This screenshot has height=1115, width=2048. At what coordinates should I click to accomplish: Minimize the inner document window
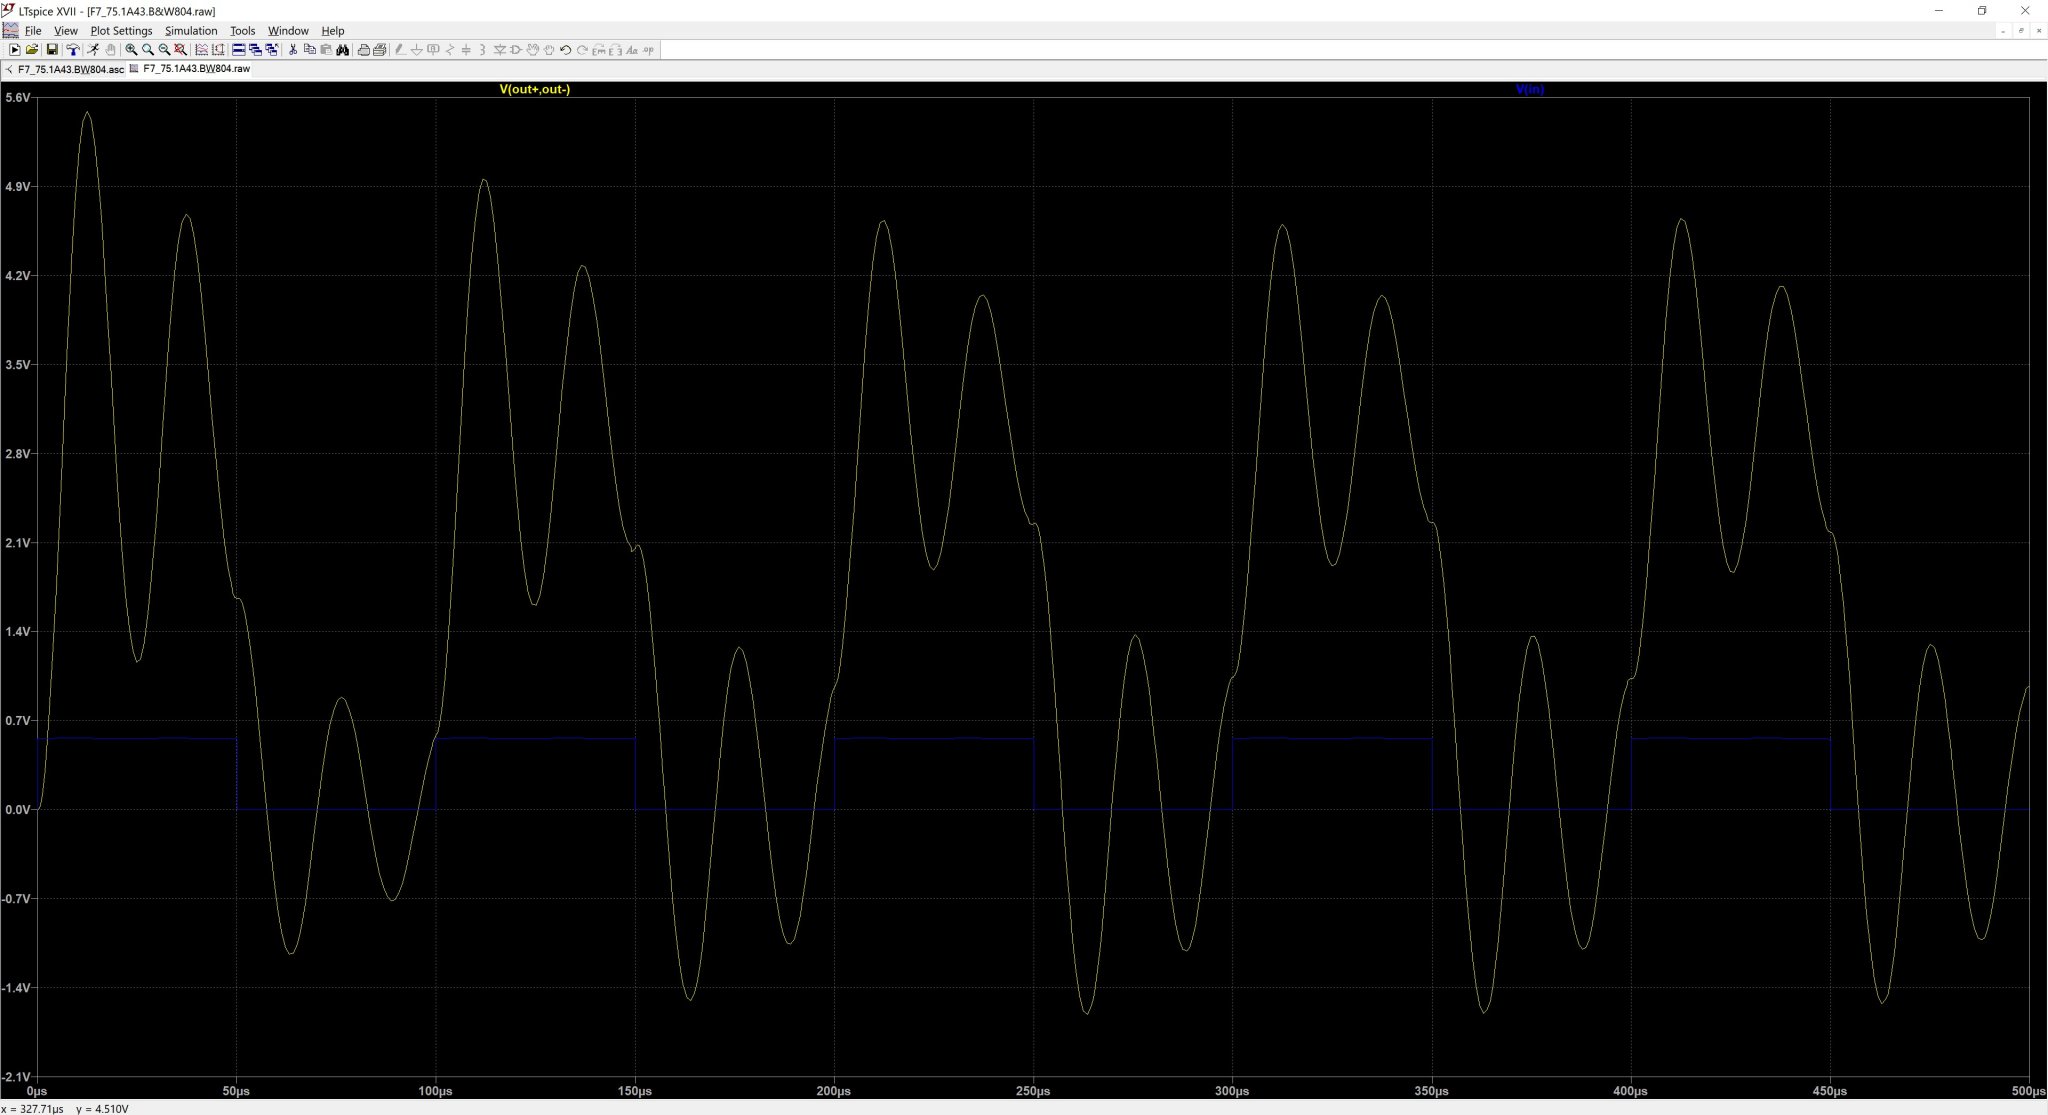(x=2003, y=31)
